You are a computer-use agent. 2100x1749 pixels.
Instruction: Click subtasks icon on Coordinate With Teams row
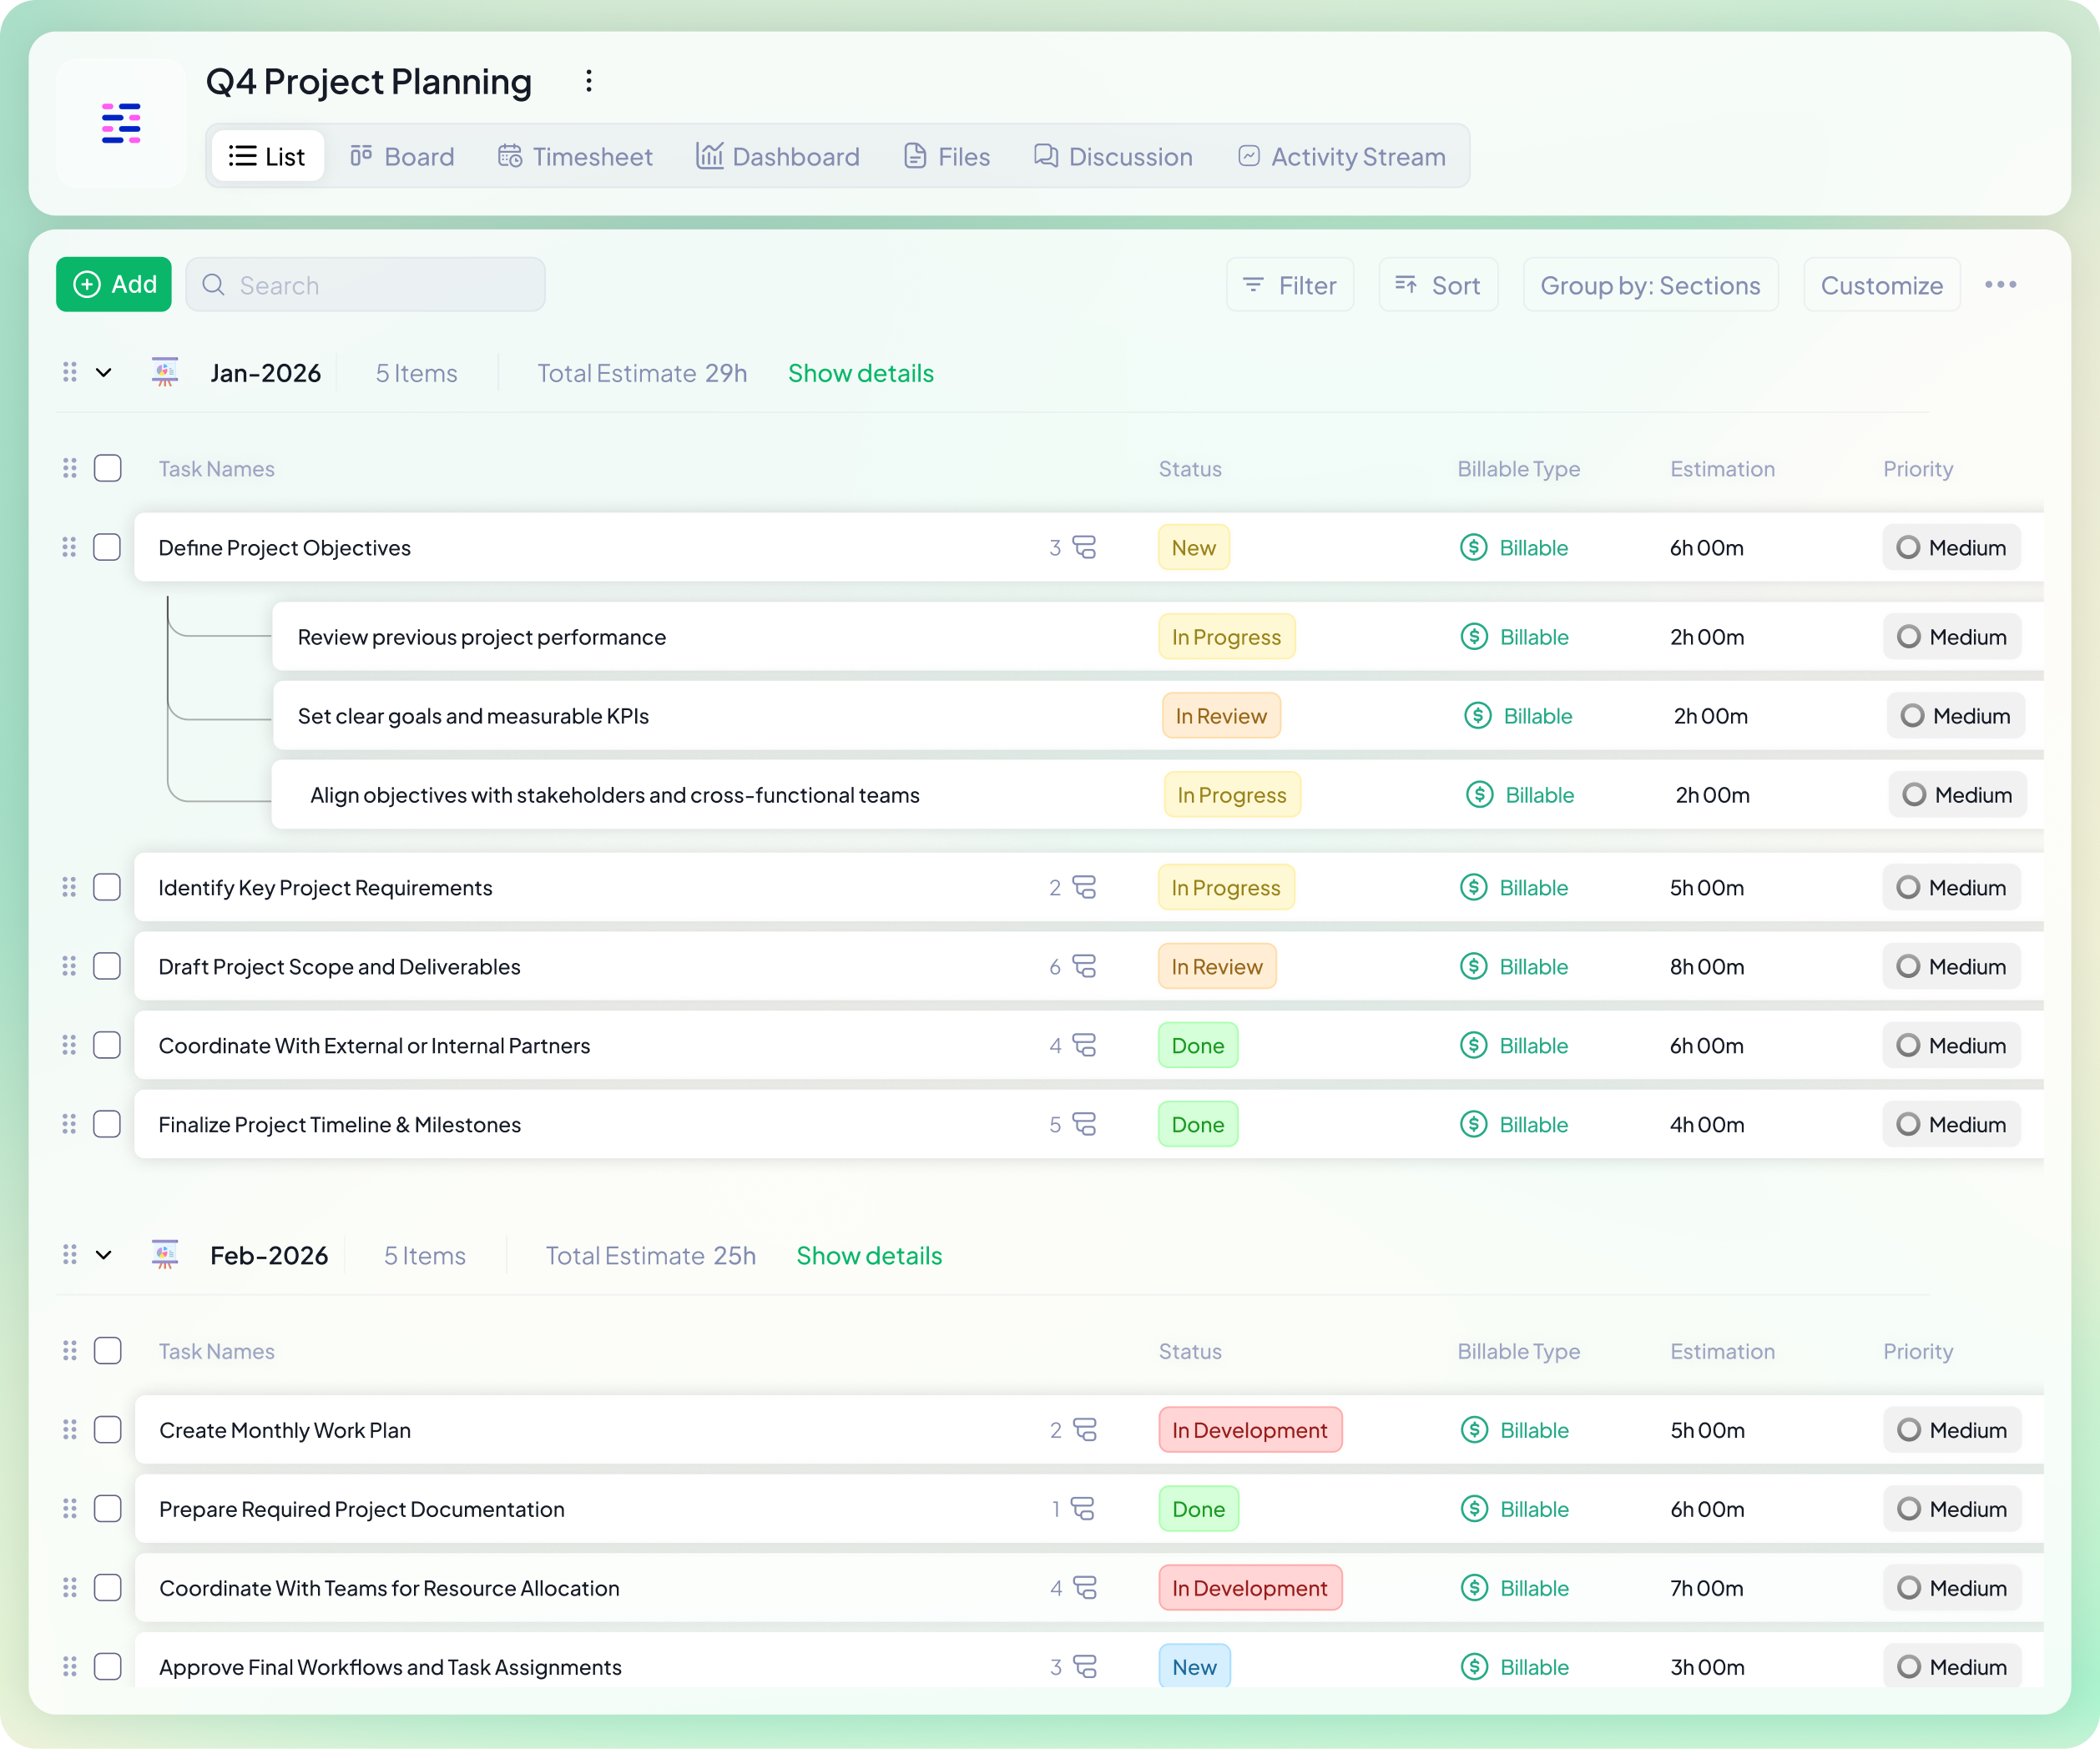click(x=1086, y=1587)
